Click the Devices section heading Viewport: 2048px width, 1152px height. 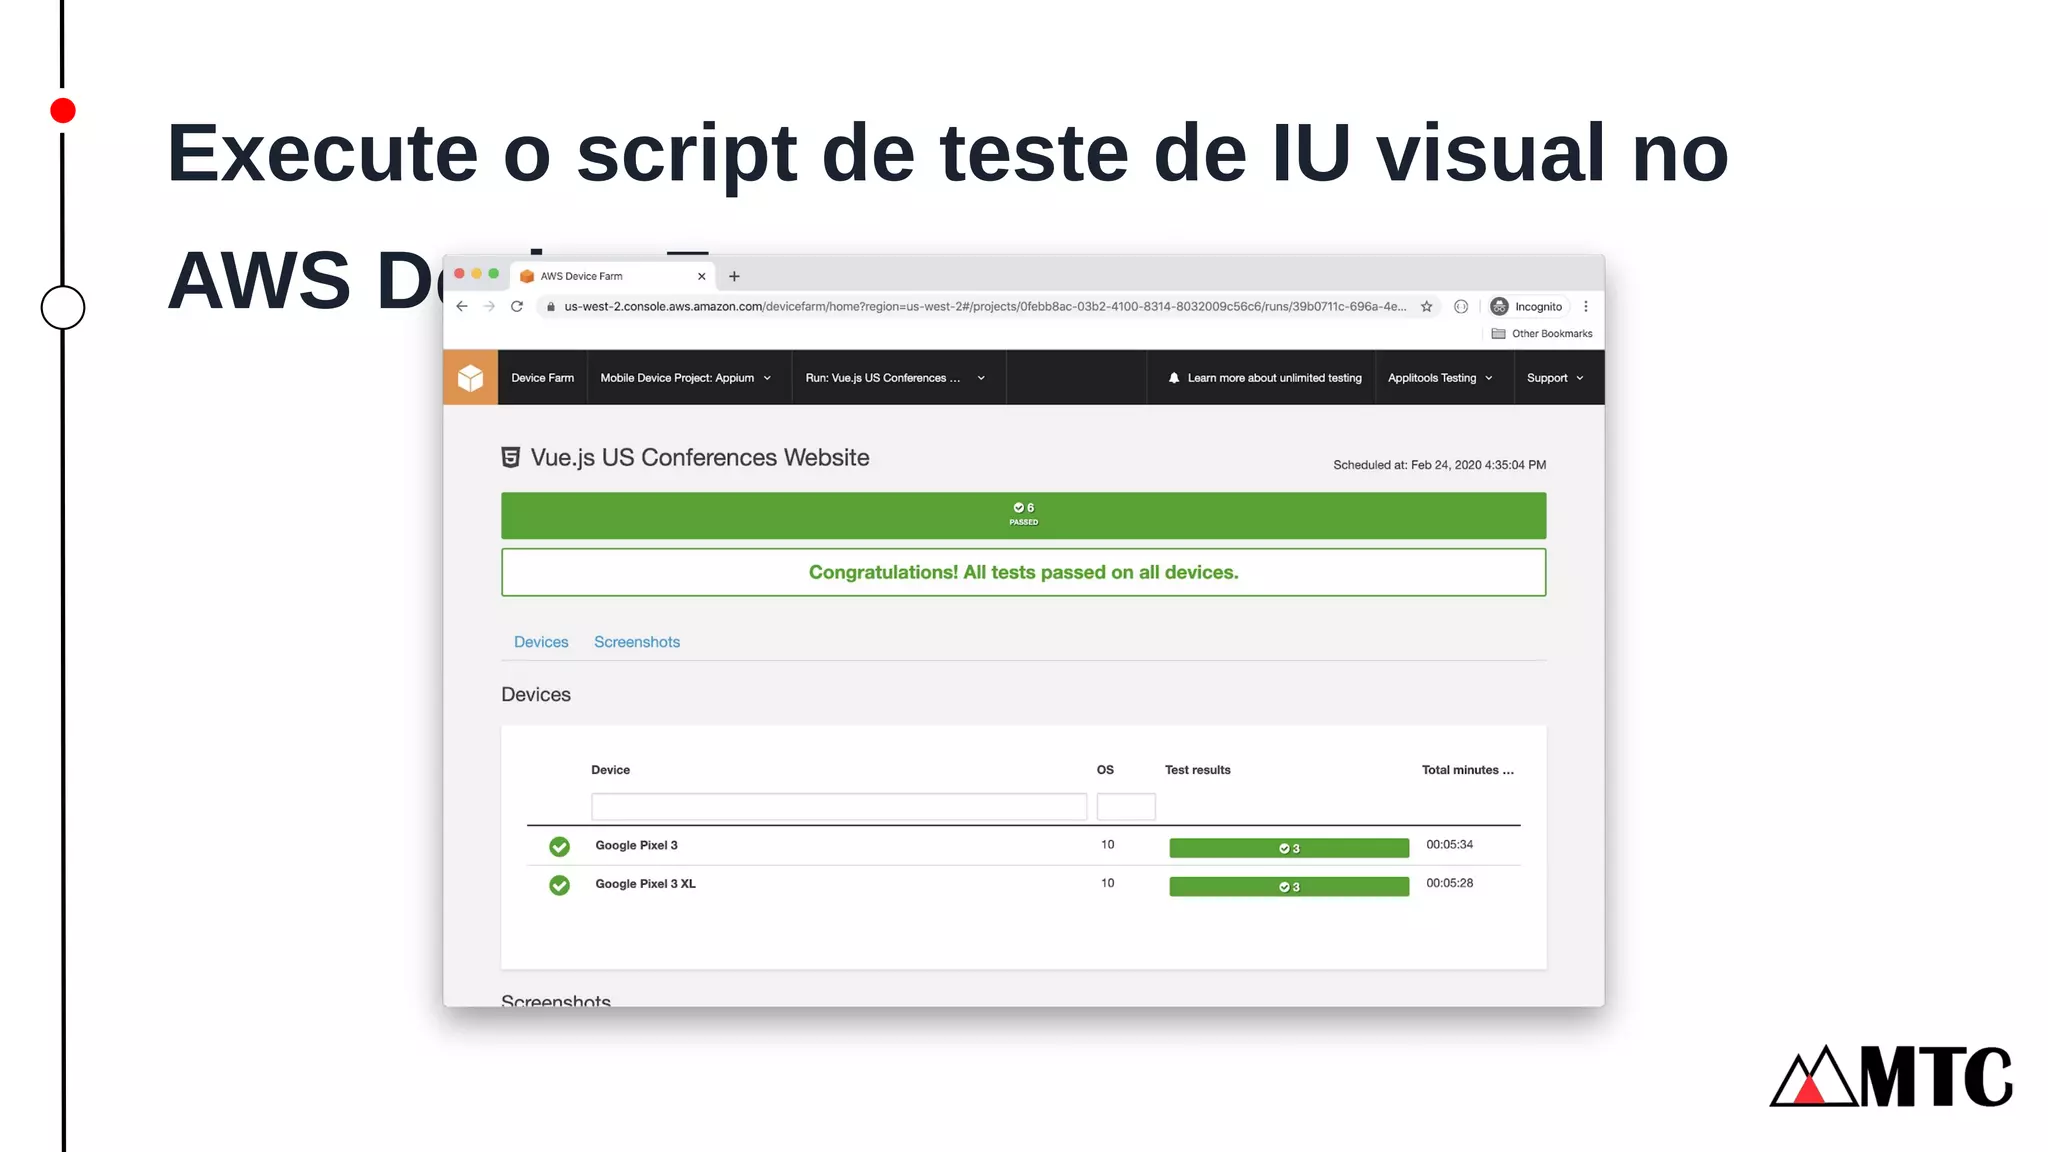(x=536, y=695)
